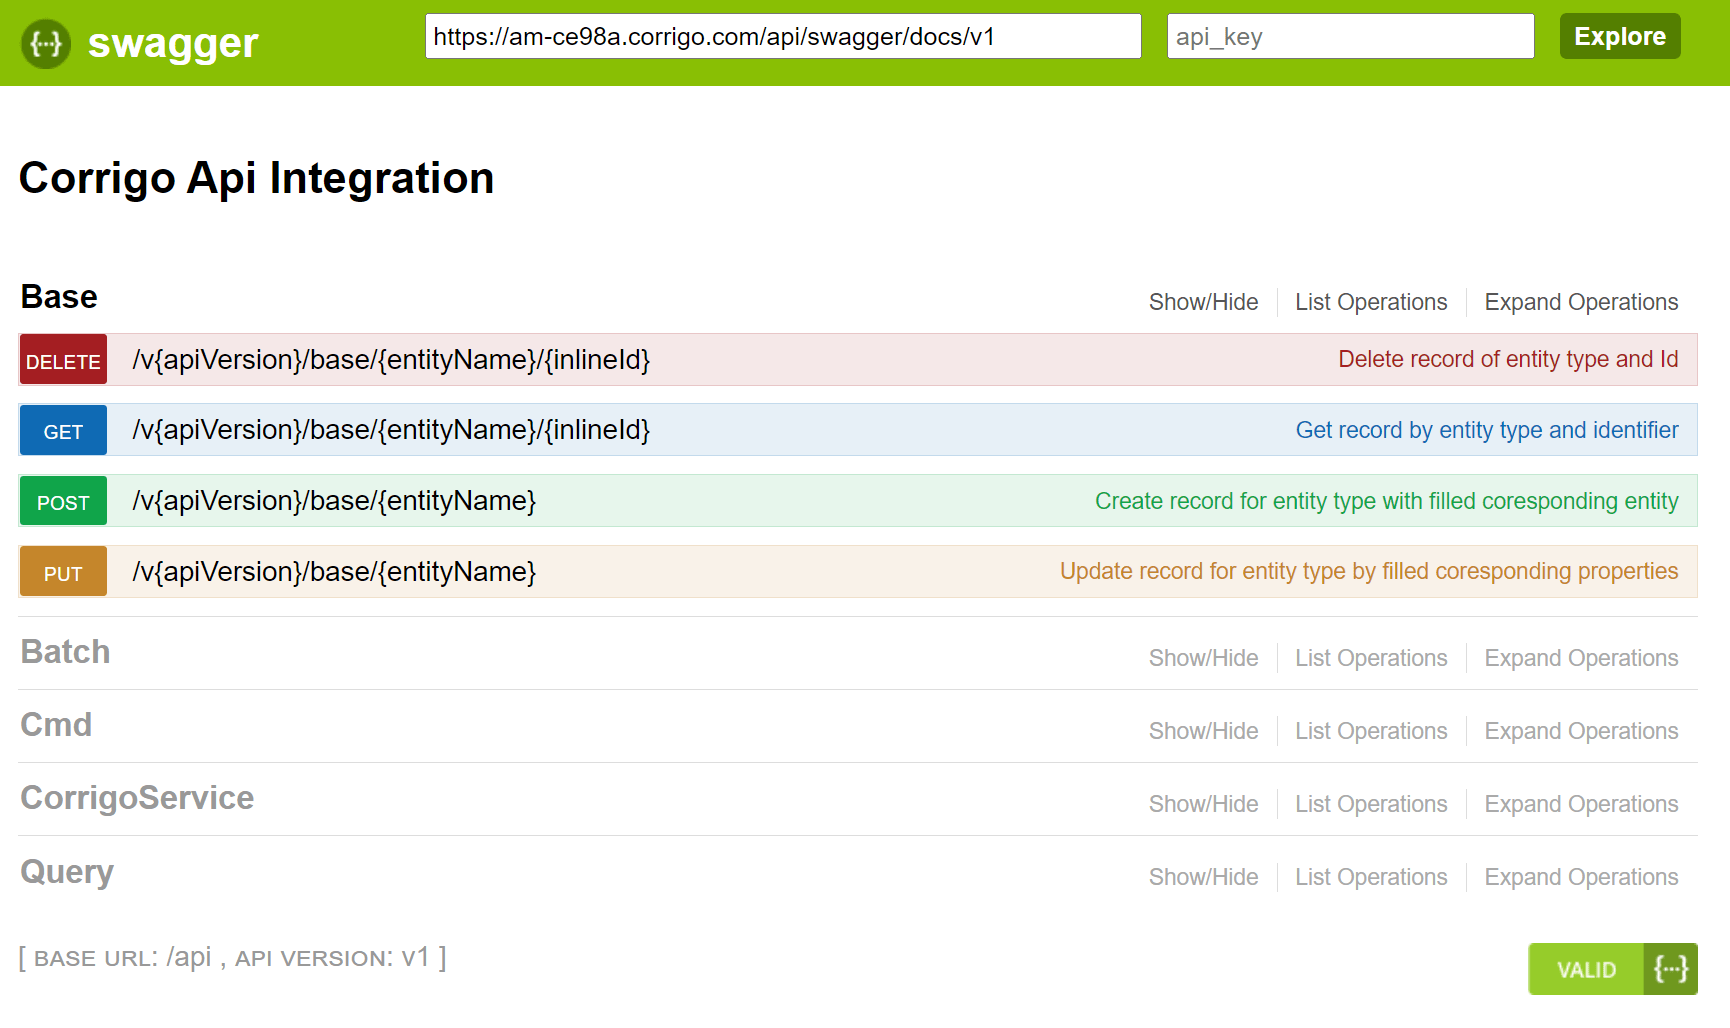Collapse the Base section heading
1730x1028 pixels.
pyautogui.click(x=59, y=297)
